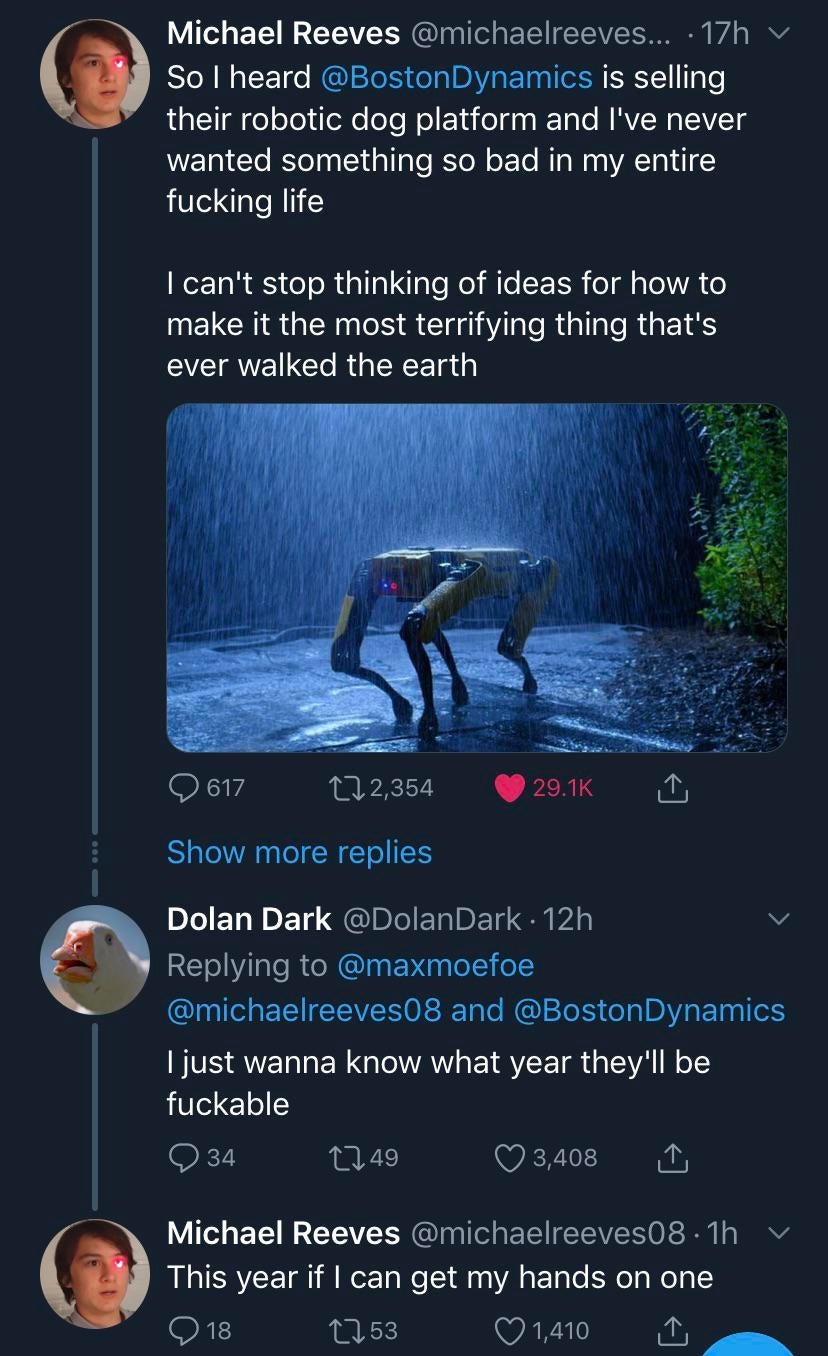Viewport: 828px width, 1356px height.
Task: Open the @maxmoefoe profile mention
Action: (435, 965)
